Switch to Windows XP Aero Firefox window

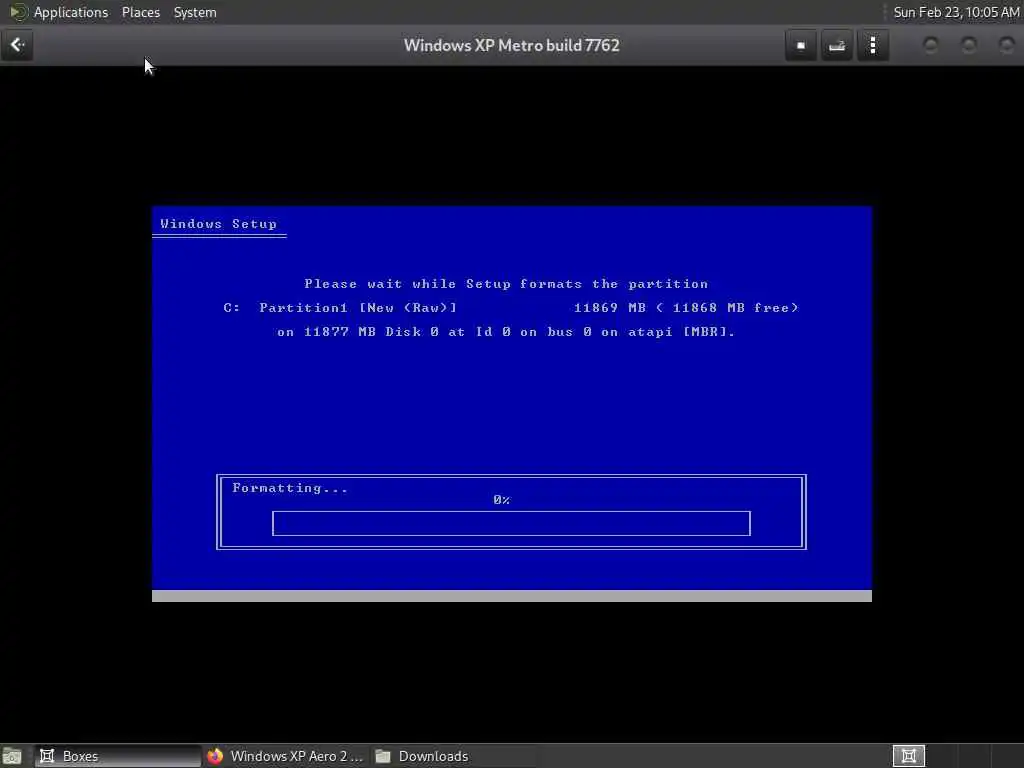(x=285, y=756)
